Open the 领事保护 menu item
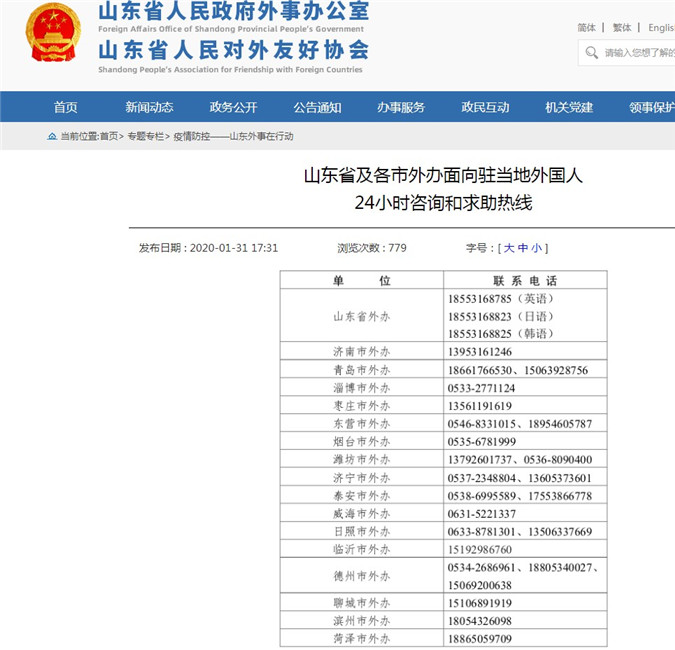This screenshot has width=675, height=650. coord(652,107)
